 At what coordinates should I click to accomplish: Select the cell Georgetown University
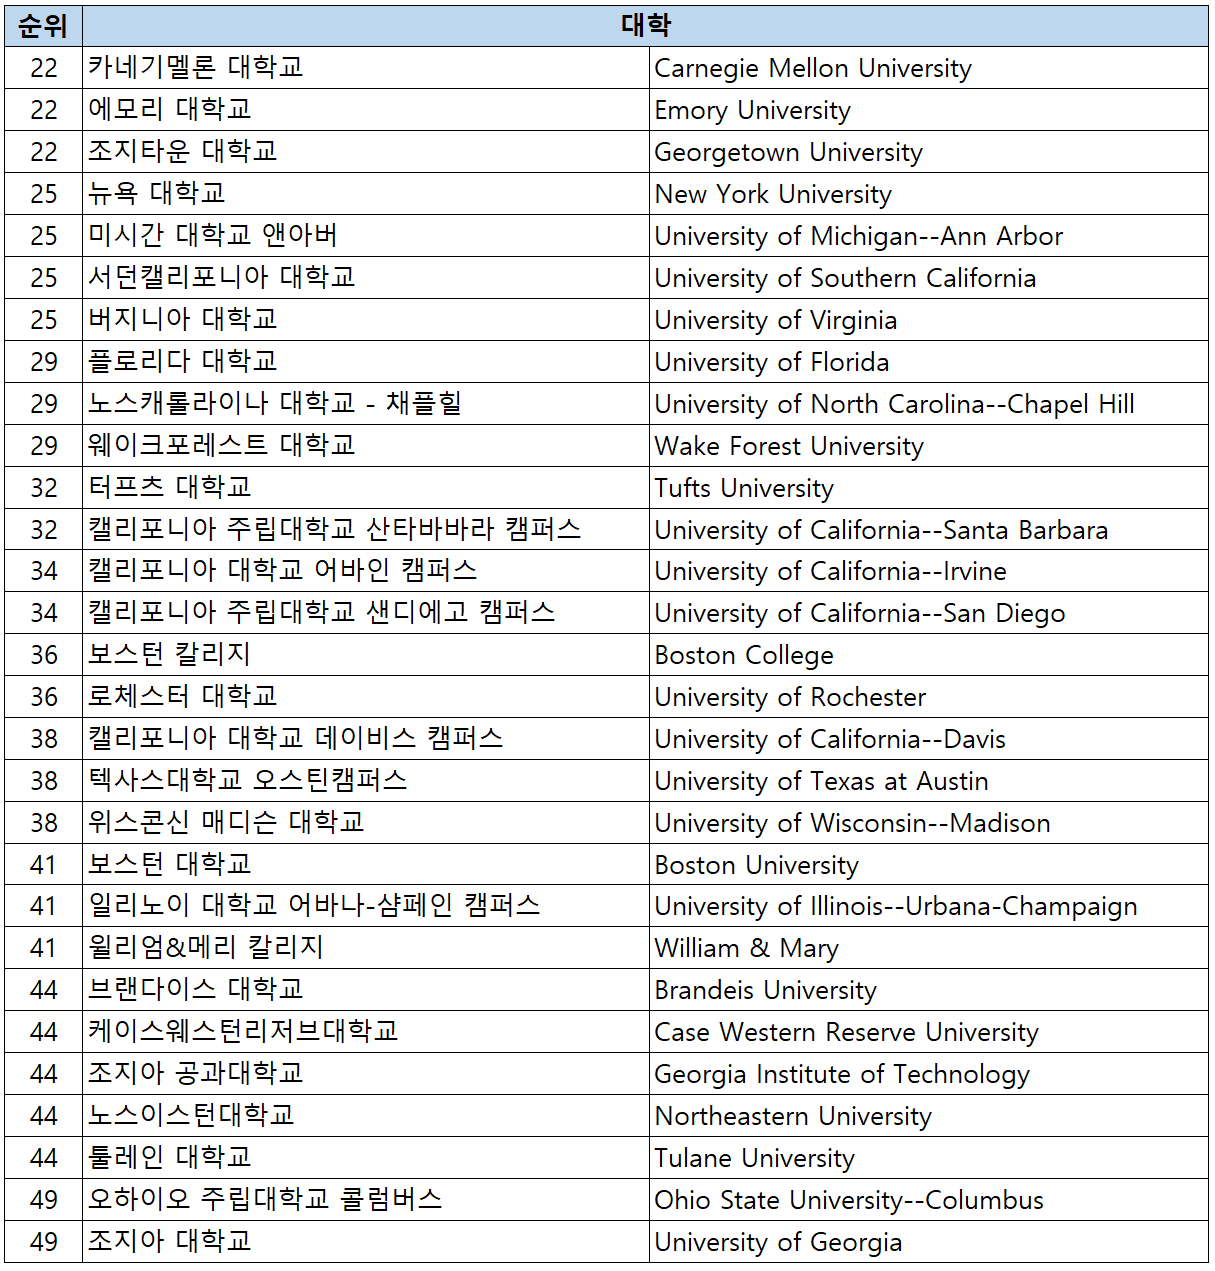[929, 152]
